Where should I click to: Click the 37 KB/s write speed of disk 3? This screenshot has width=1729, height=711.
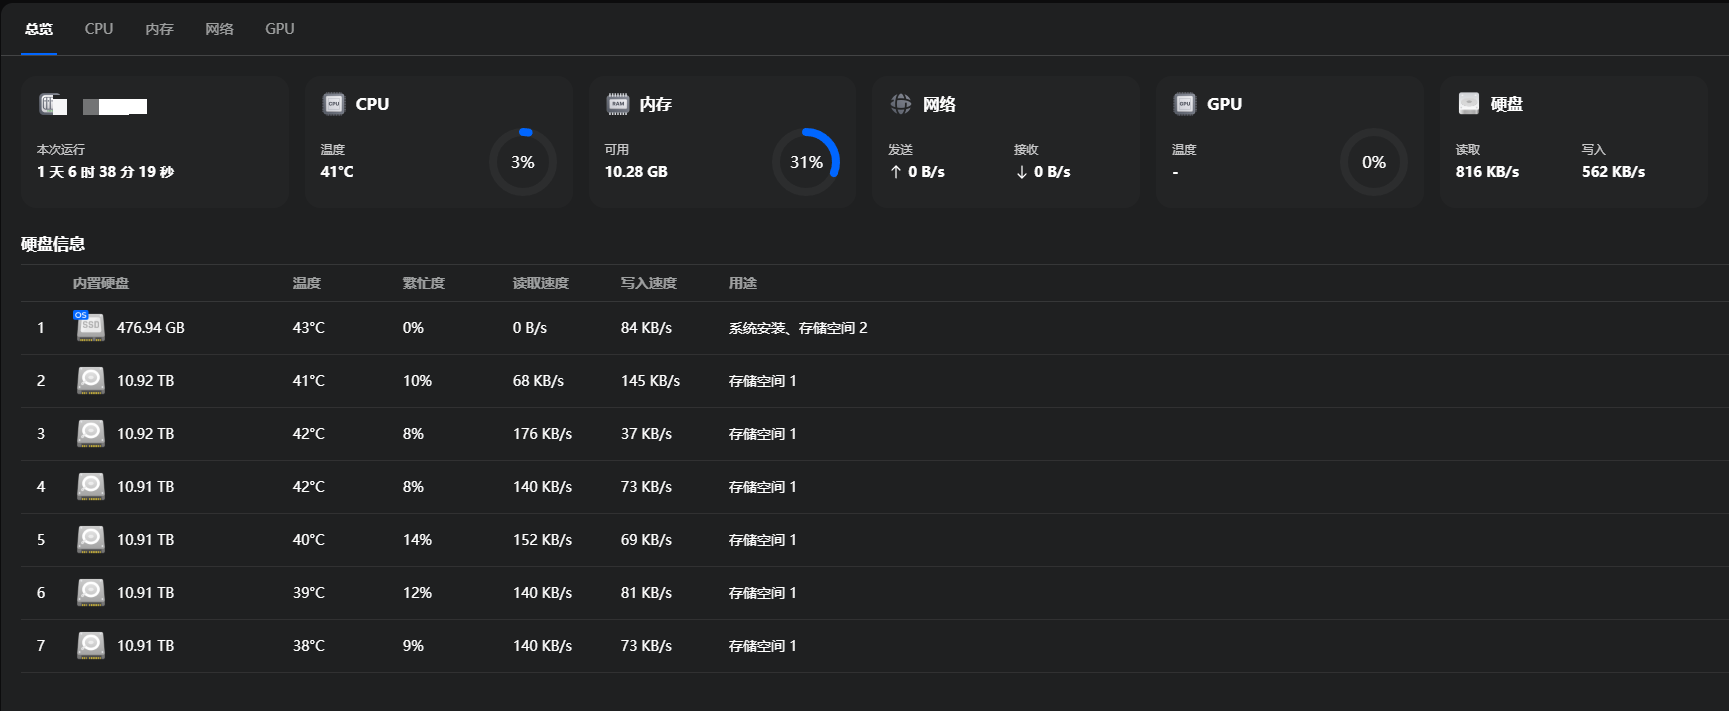tap(647, 434)
